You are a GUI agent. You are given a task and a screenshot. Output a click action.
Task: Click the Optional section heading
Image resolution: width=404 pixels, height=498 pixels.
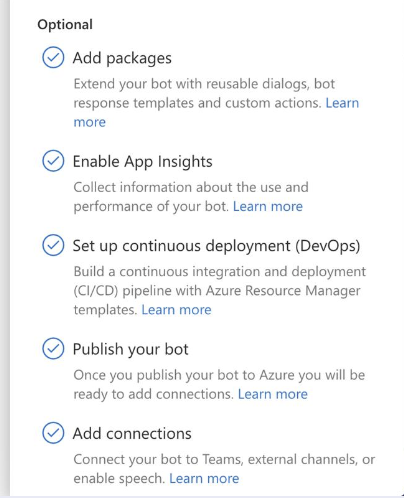tap(65, 25)
